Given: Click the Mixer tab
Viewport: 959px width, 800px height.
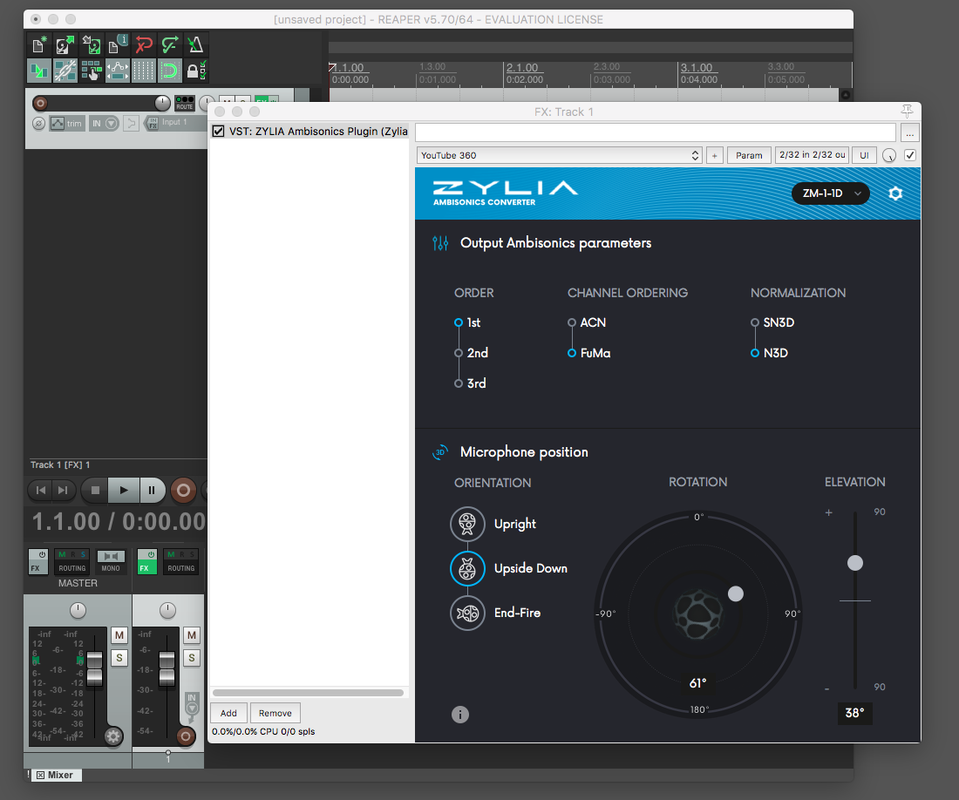Looking at the screenshot, I should (x=54, y=775).
